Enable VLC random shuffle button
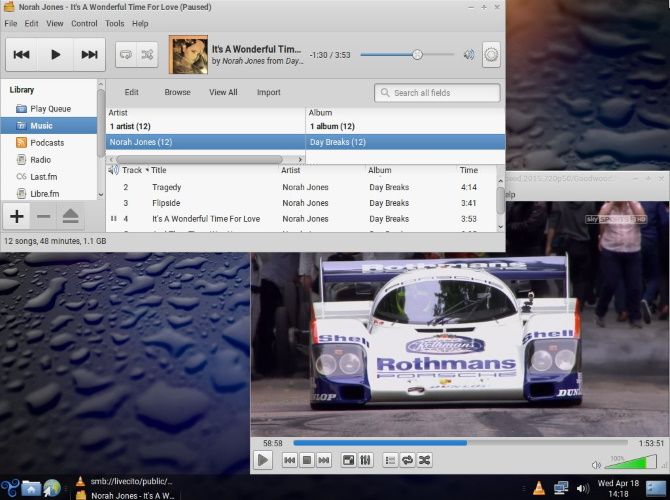Viewport: 670px width, 500px height. click(424, 460)
